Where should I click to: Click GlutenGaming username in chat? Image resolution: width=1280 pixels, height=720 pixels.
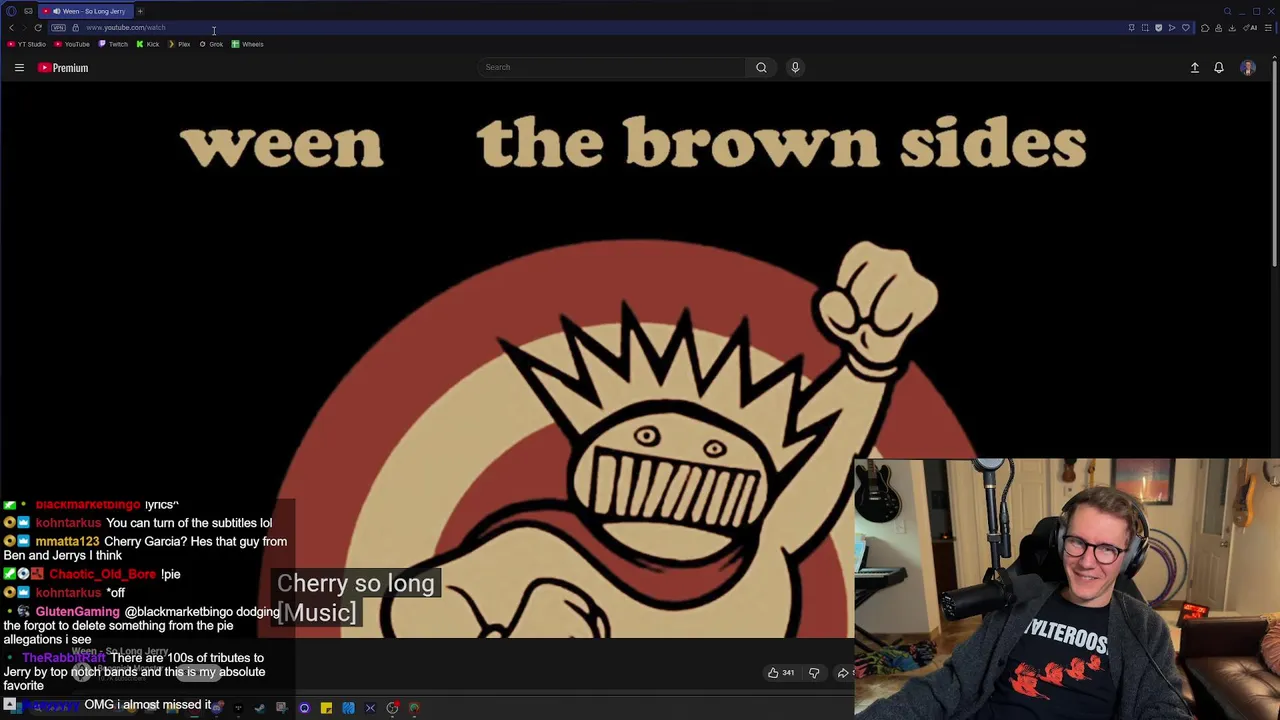[x=77, y=612]
